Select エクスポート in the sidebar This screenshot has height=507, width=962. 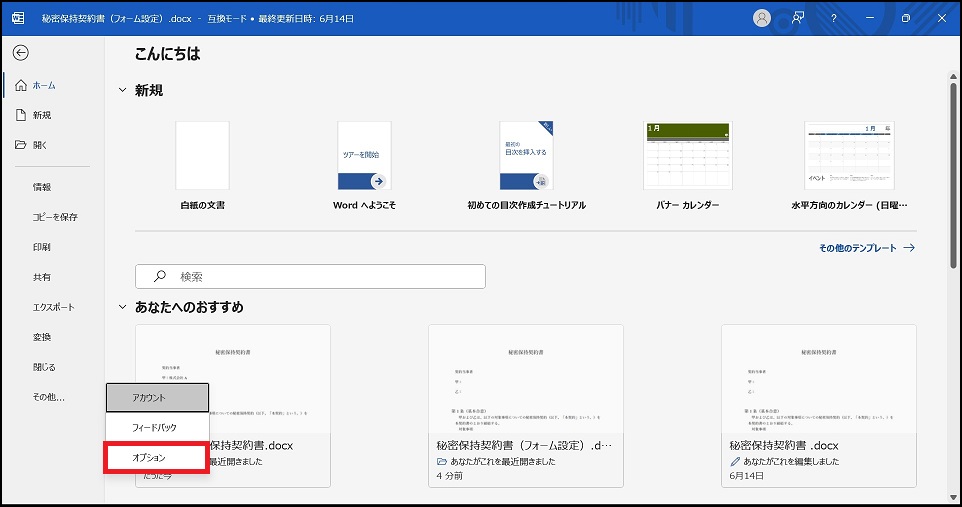53,307
